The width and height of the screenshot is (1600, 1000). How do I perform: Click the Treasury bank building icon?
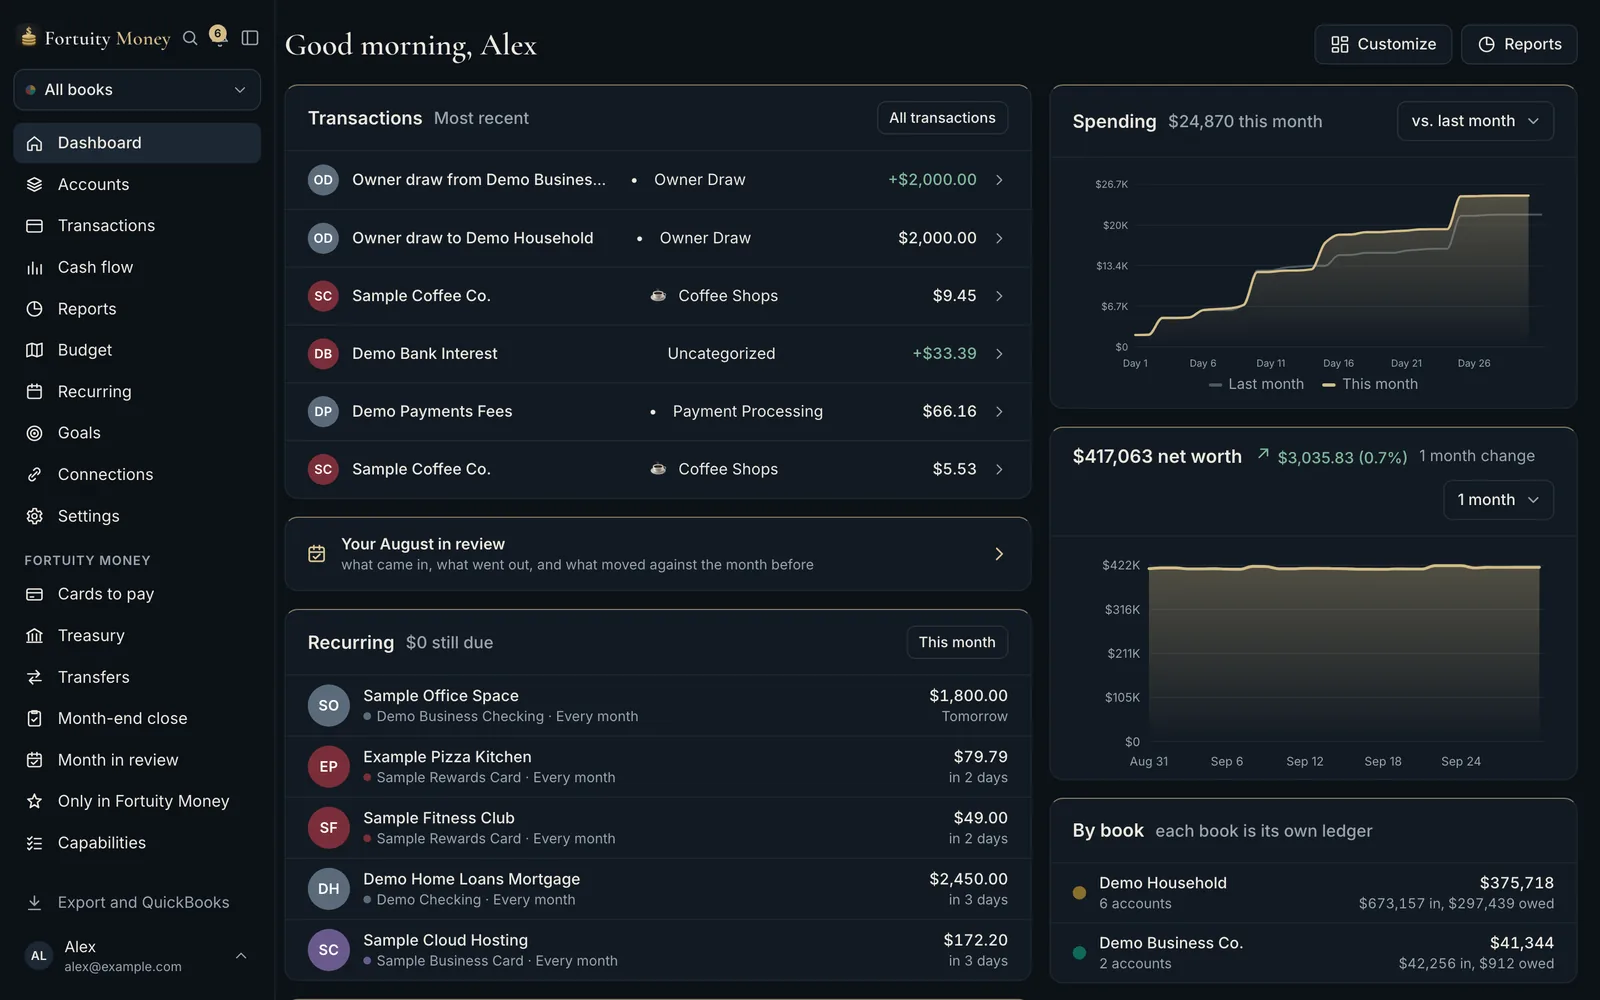34,636
